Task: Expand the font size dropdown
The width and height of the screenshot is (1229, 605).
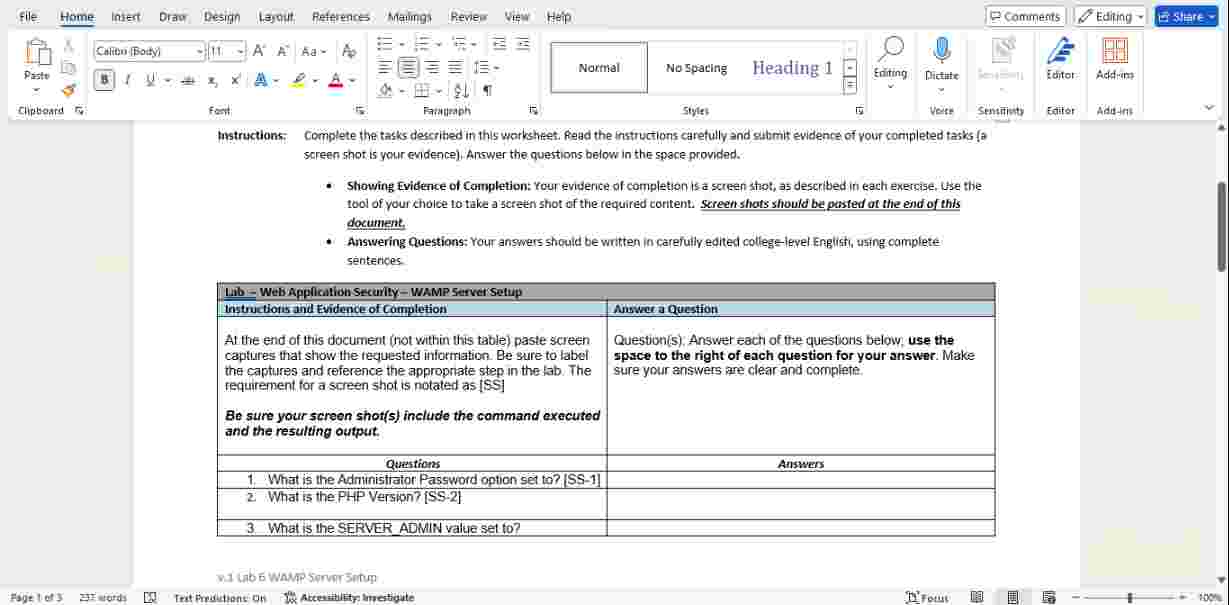Action: 240,50
